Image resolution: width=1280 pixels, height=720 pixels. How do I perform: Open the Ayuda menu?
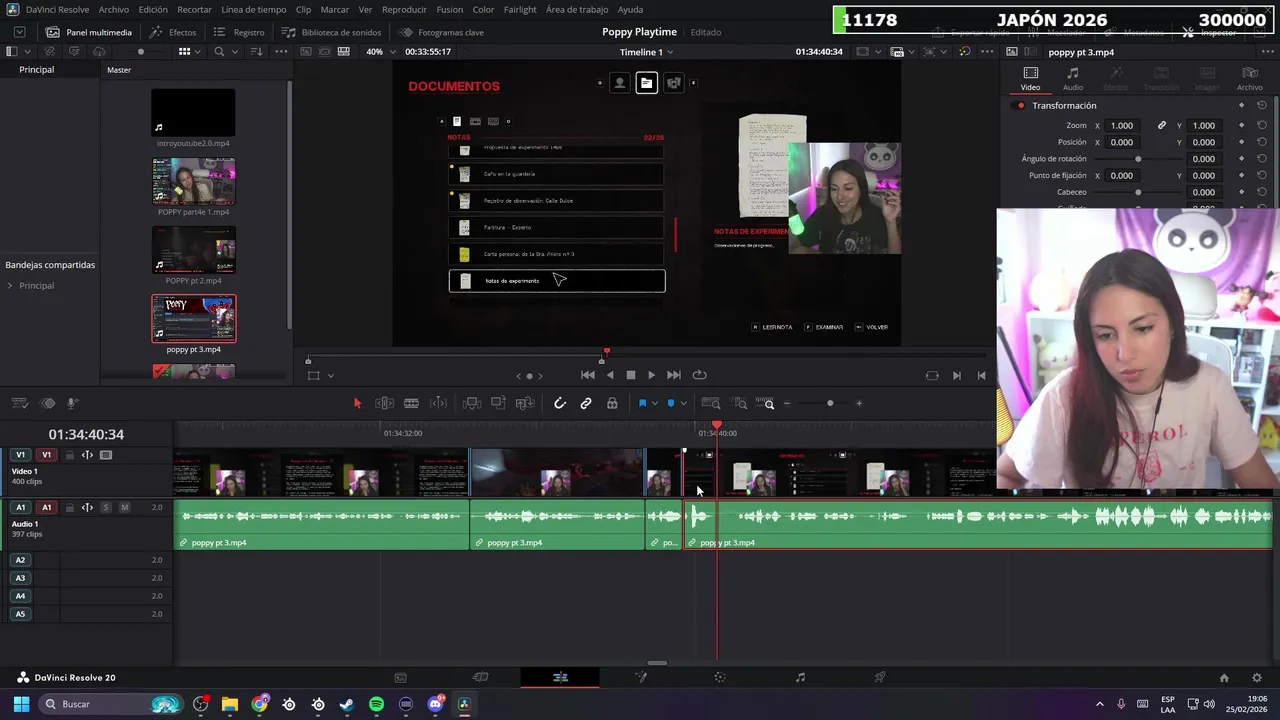pyautogui.click(x=630, y=9)
